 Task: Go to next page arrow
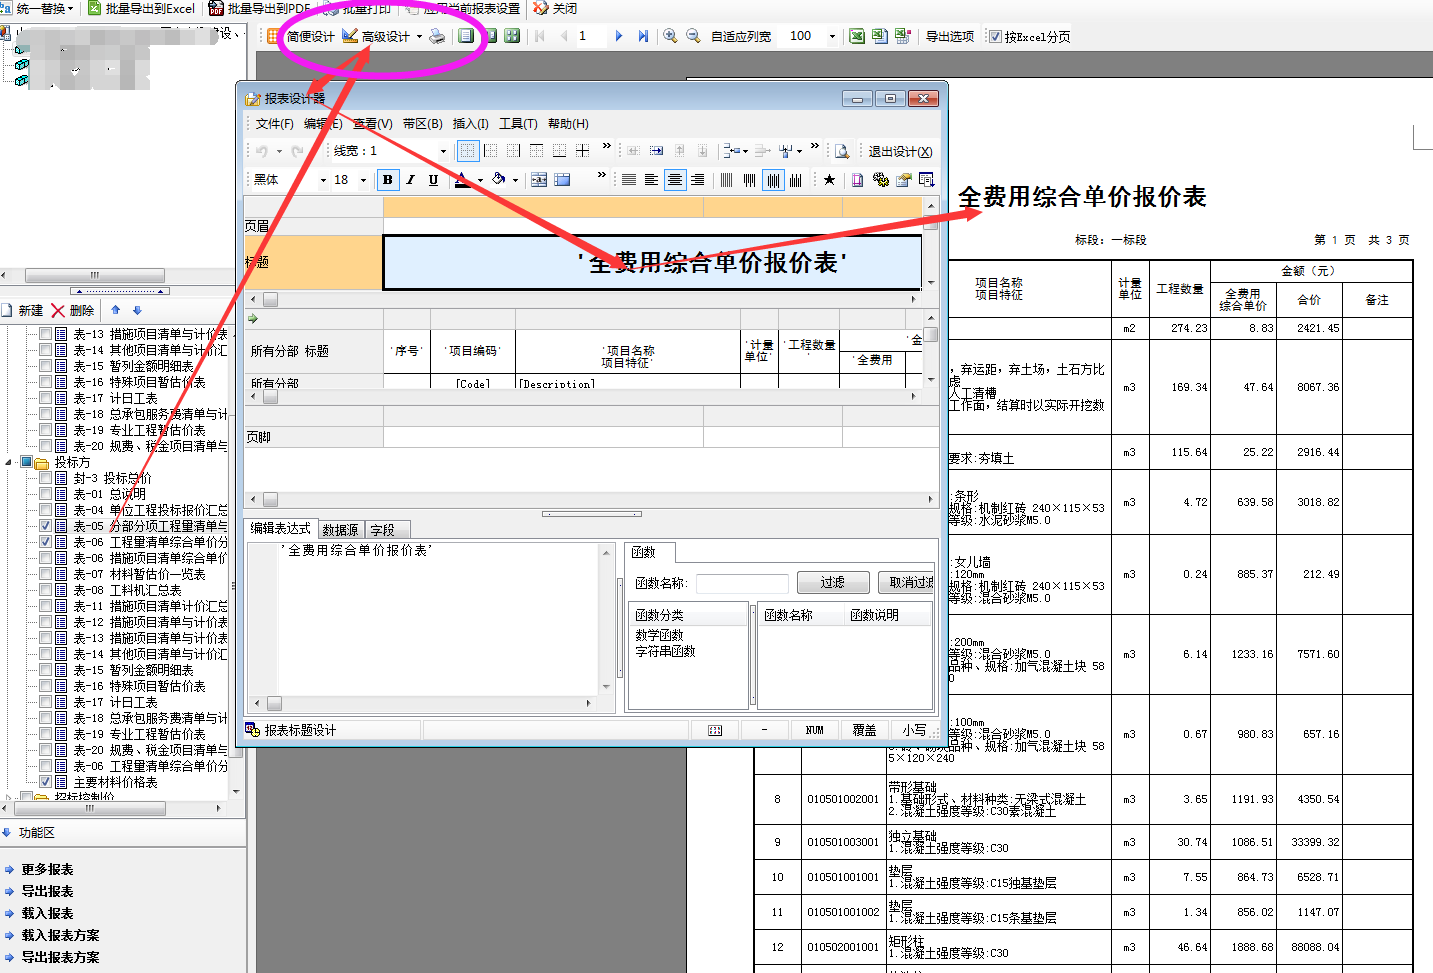[618, 36]
